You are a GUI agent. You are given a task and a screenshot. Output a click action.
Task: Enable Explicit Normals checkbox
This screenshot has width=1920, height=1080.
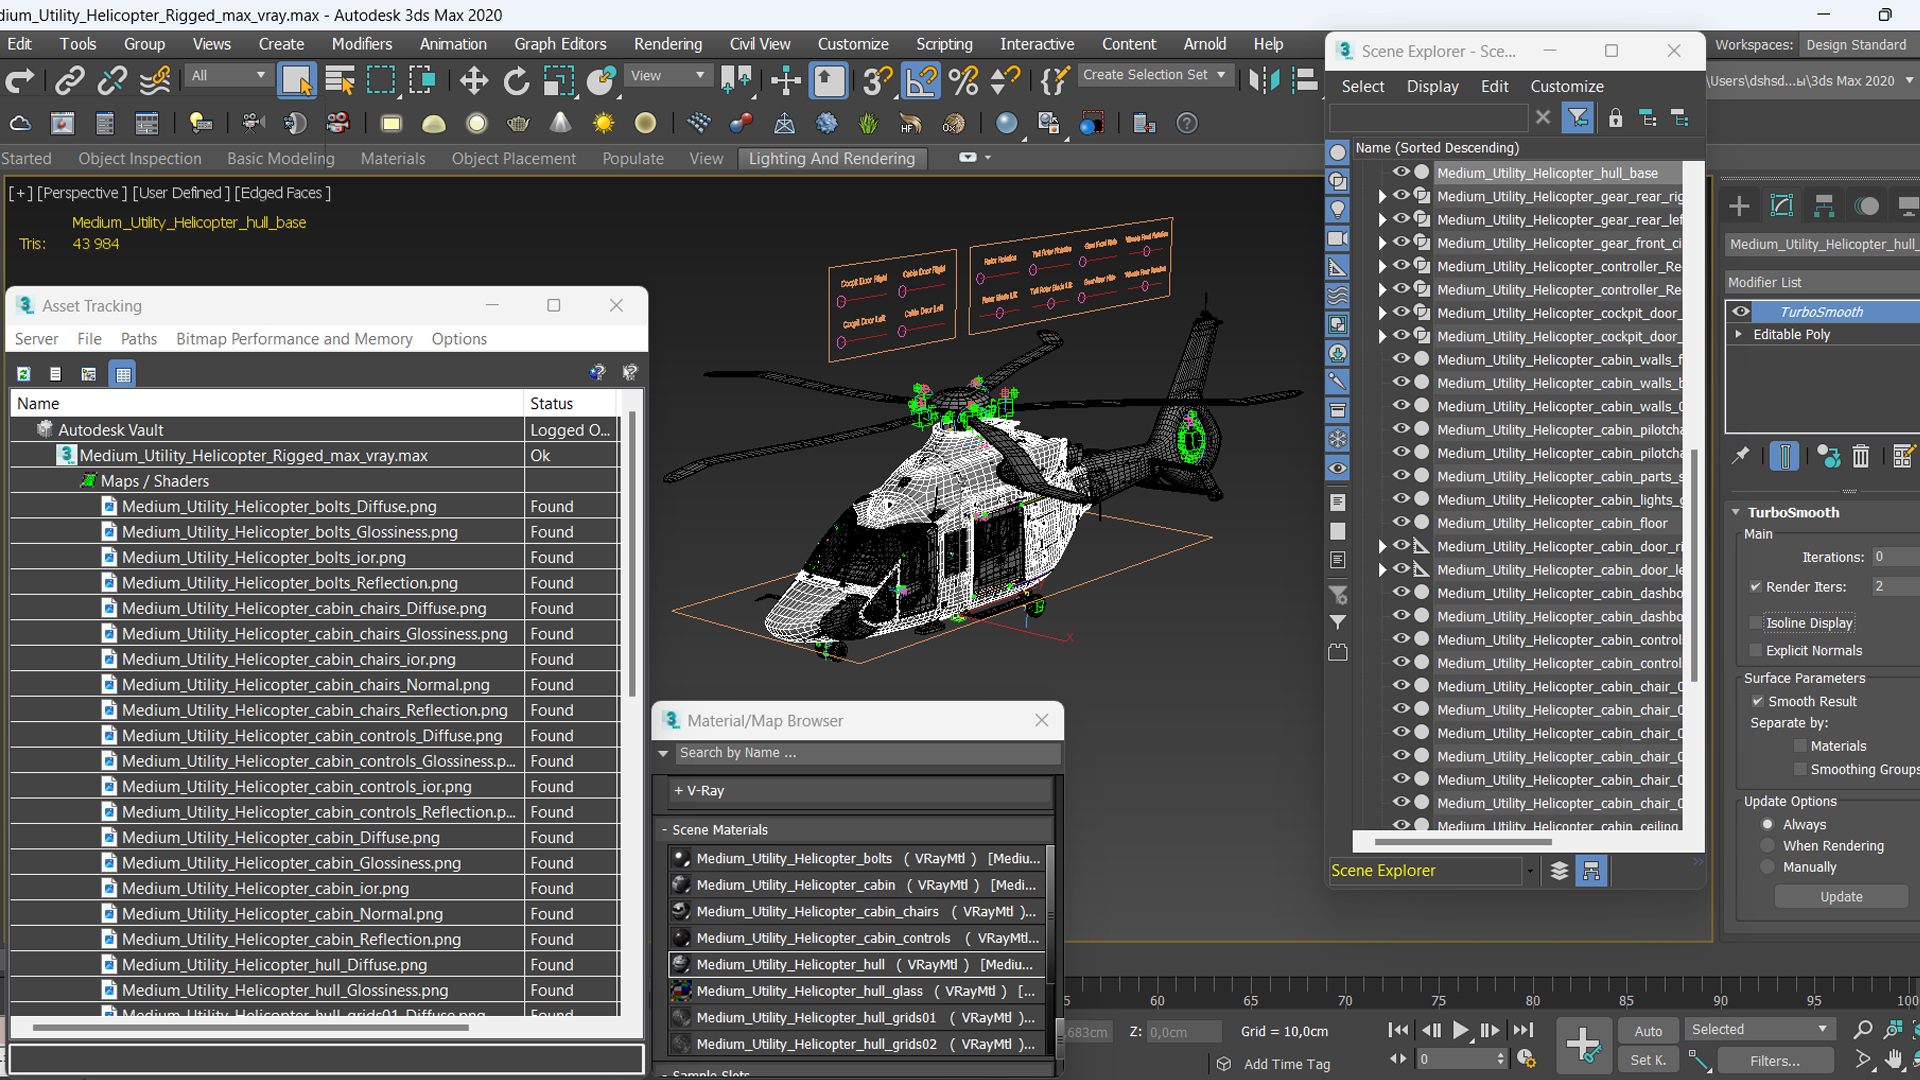[x=1755, y=651]
